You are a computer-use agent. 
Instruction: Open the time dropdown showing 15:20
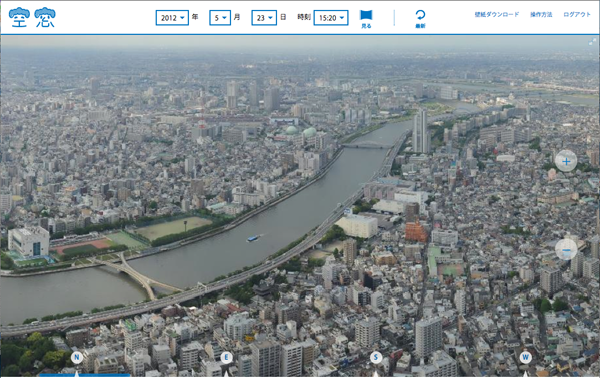331,18
